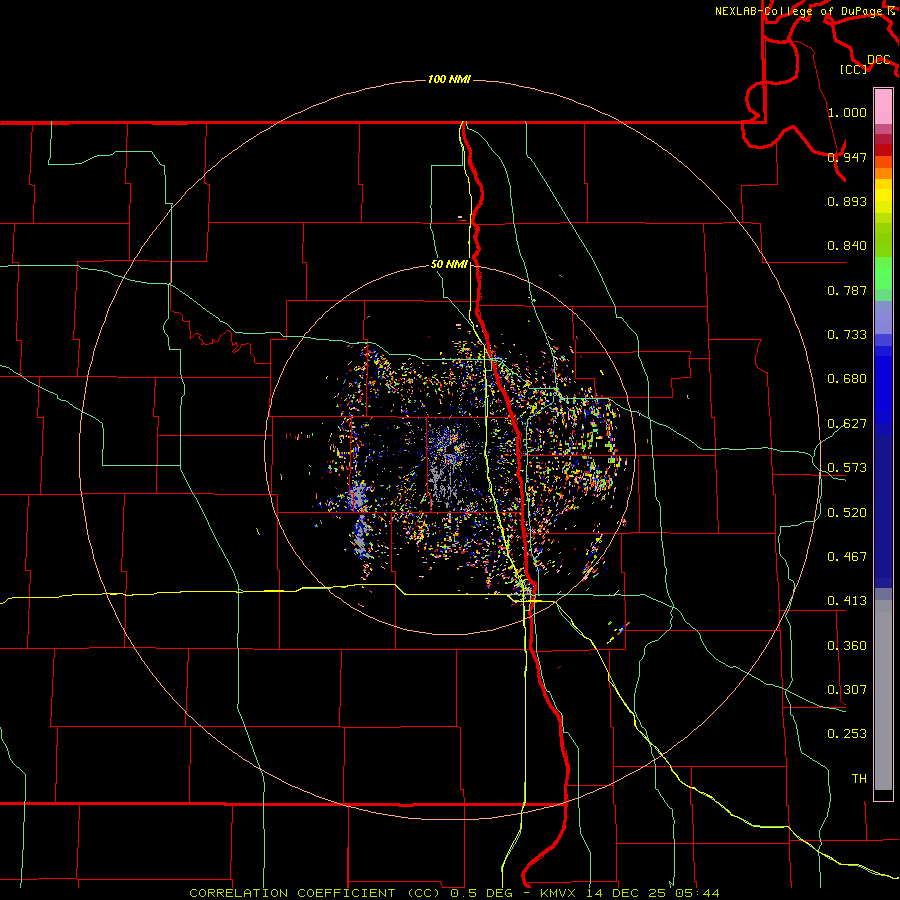Select the 0.893 scale value
Viewport: 900px width, 900px height.
coord(847,201)
